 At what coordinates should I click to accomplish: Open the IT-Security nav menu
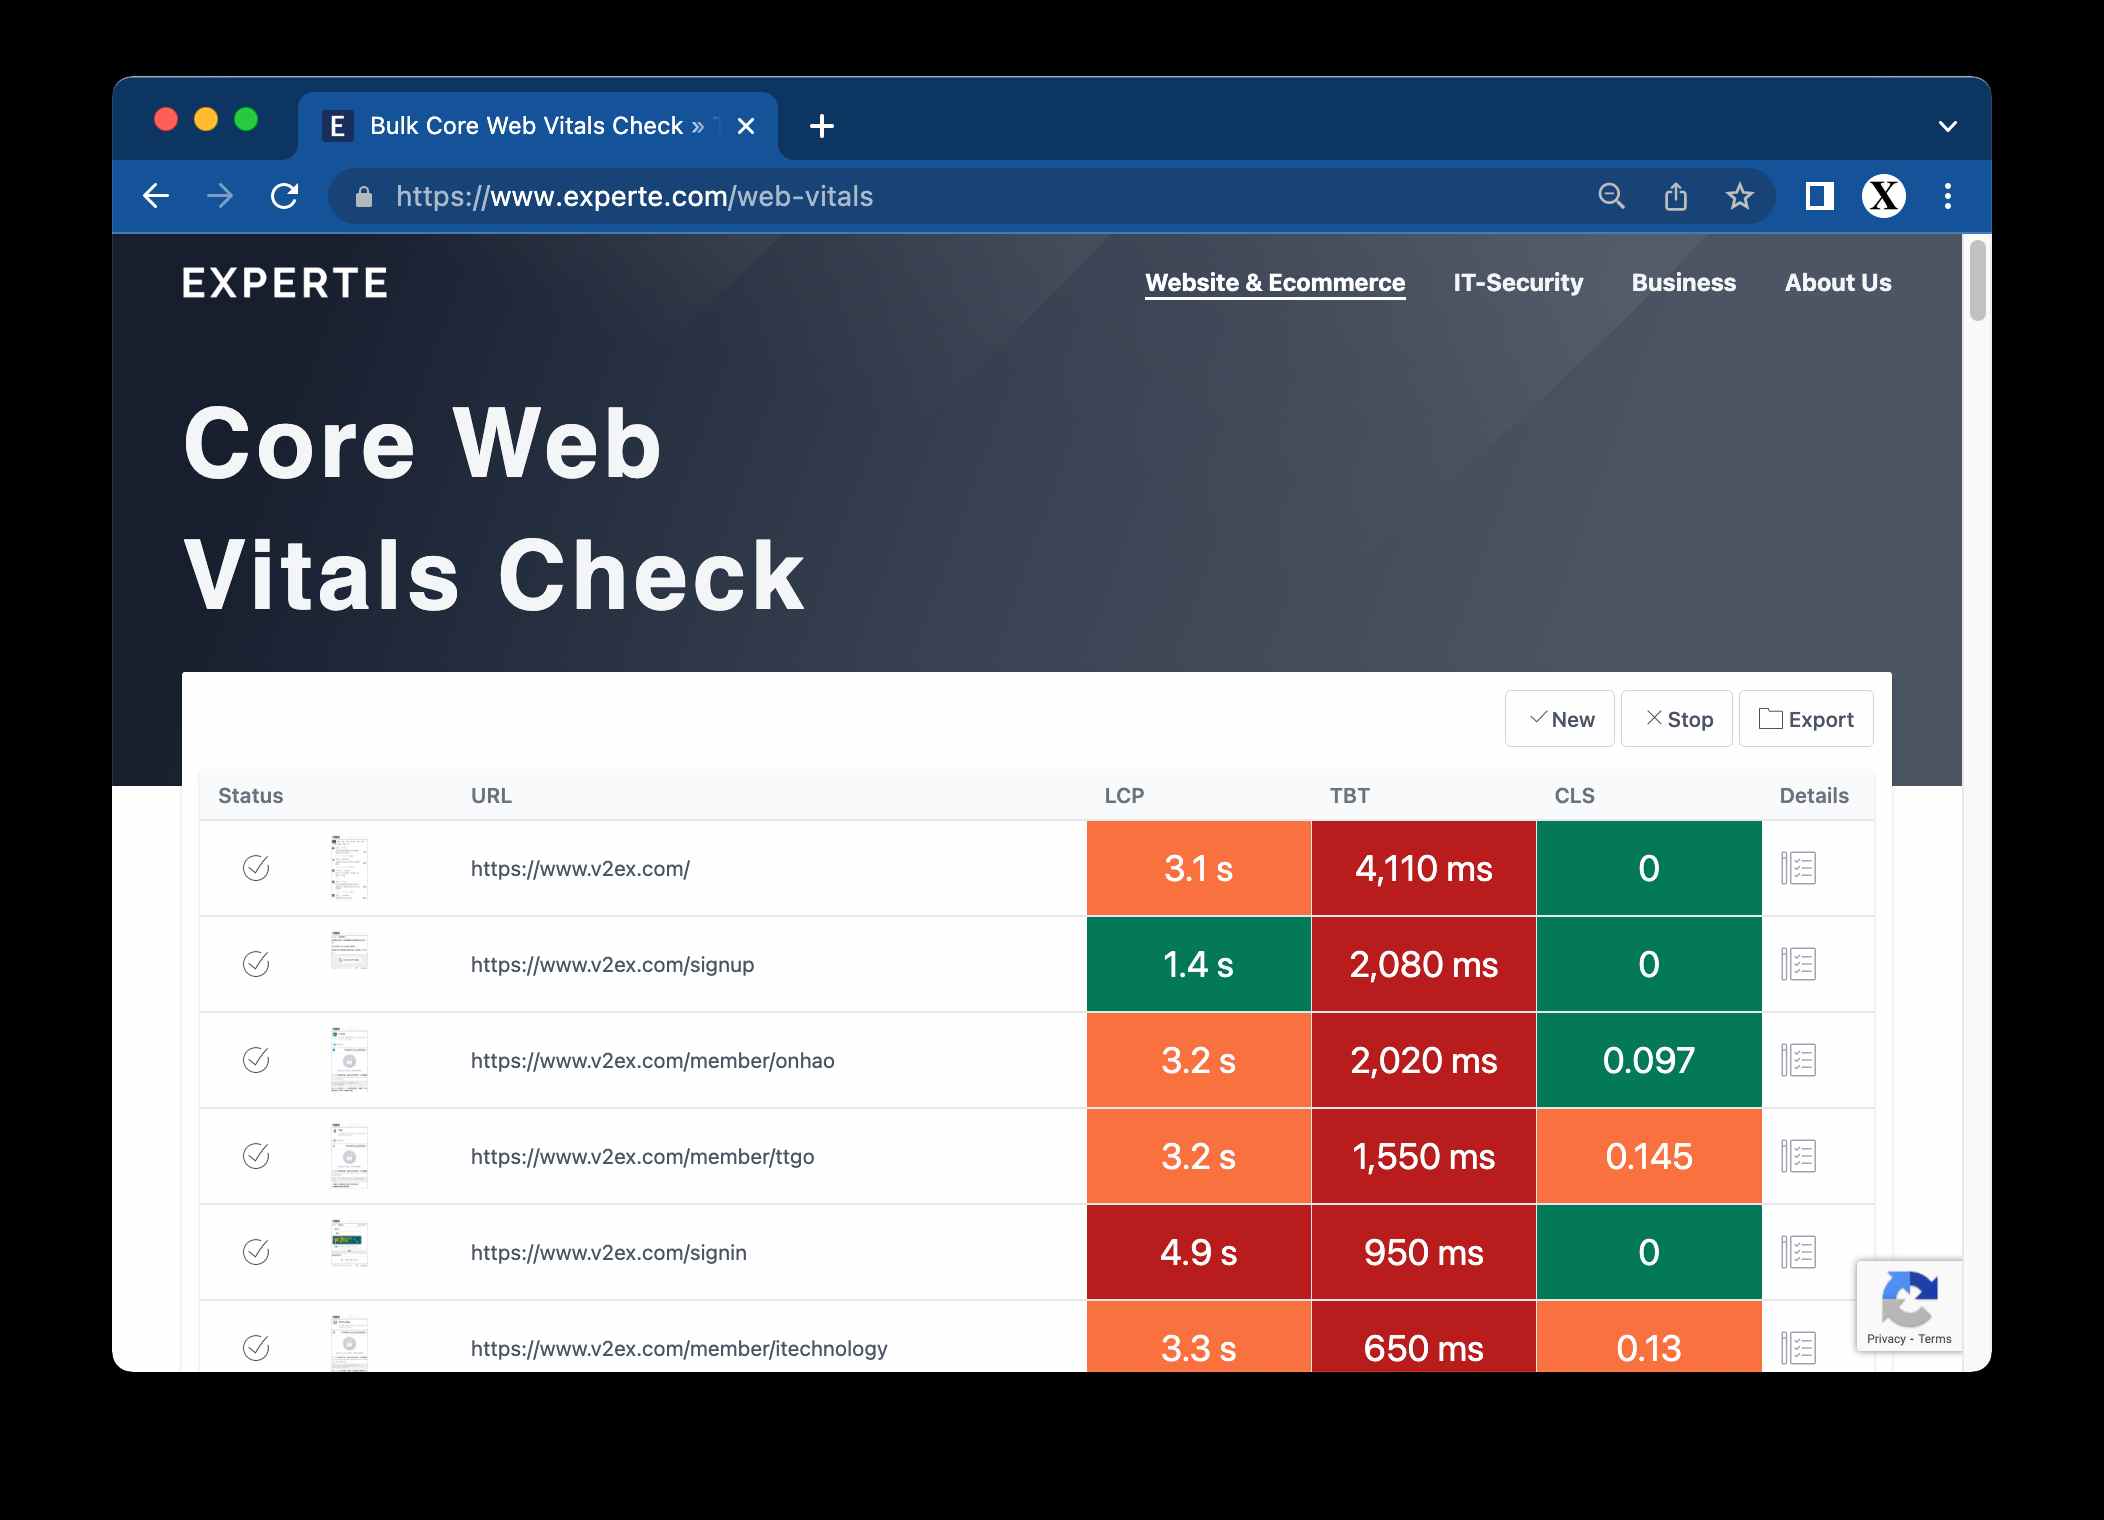pyautogui.click(x=1518, y=283)
